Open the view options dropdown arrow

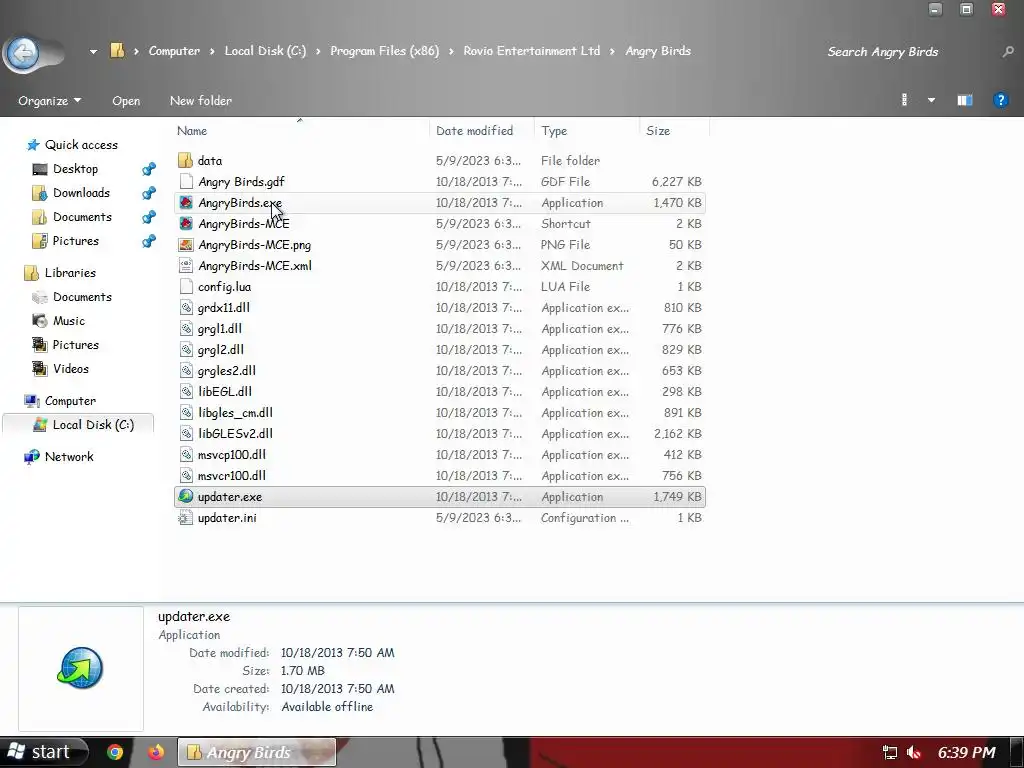931,100
